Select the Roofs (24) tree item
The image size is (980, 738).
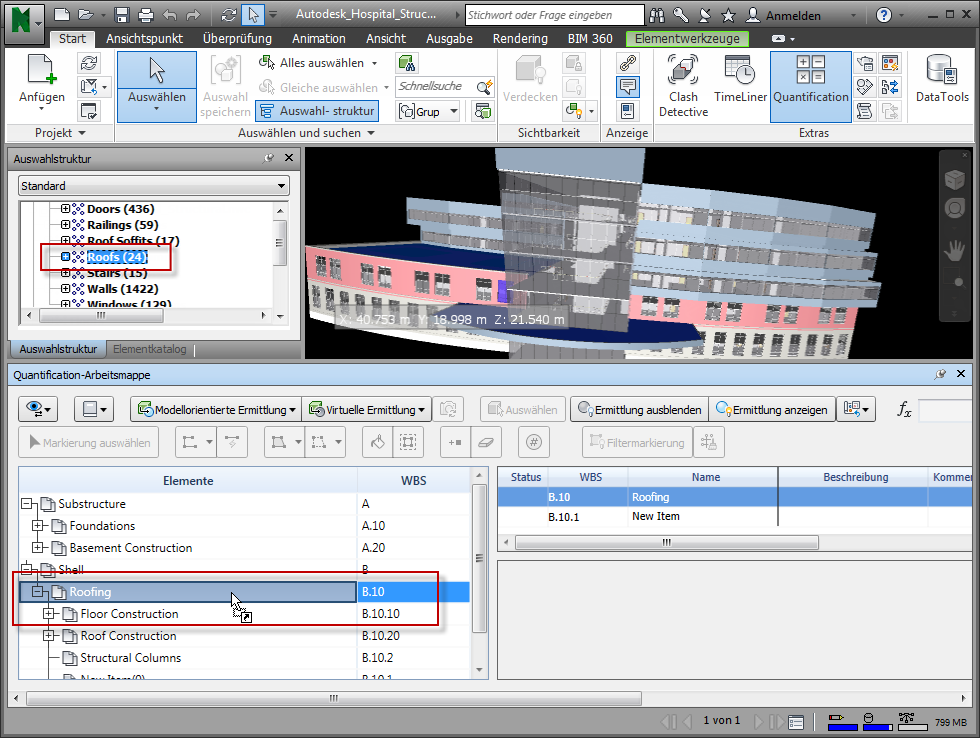[x=118, y=257]
